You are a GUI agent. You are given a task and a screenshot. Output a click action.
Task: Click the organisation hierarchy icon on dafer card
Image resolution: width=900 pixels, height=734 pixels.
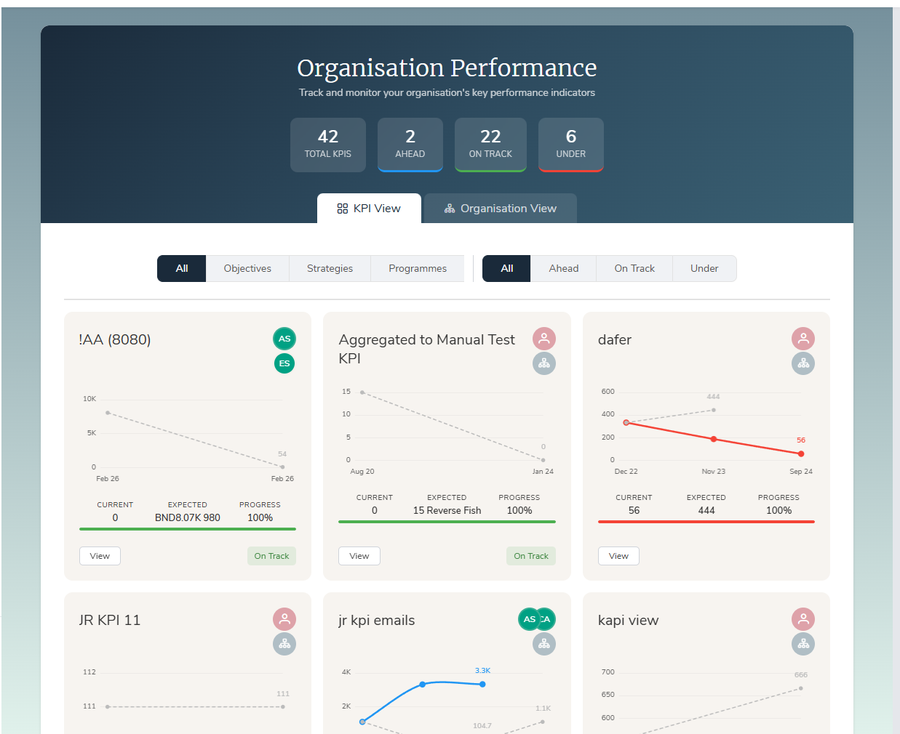click(803, 364)
